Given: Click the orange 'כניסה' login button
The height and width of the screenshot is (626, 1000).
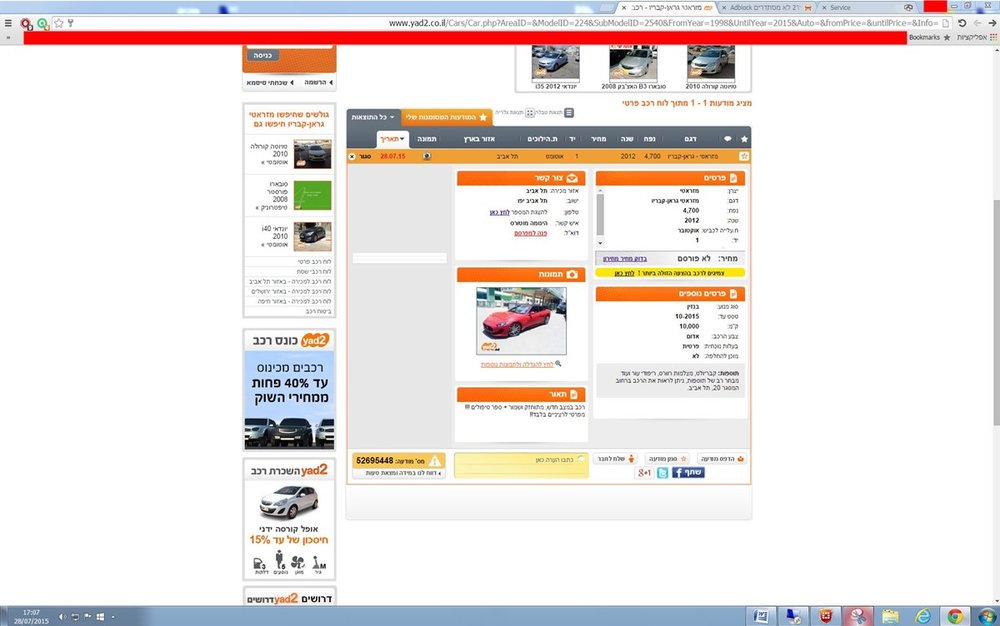Looking at the screenshot, I should coord(263,55).
